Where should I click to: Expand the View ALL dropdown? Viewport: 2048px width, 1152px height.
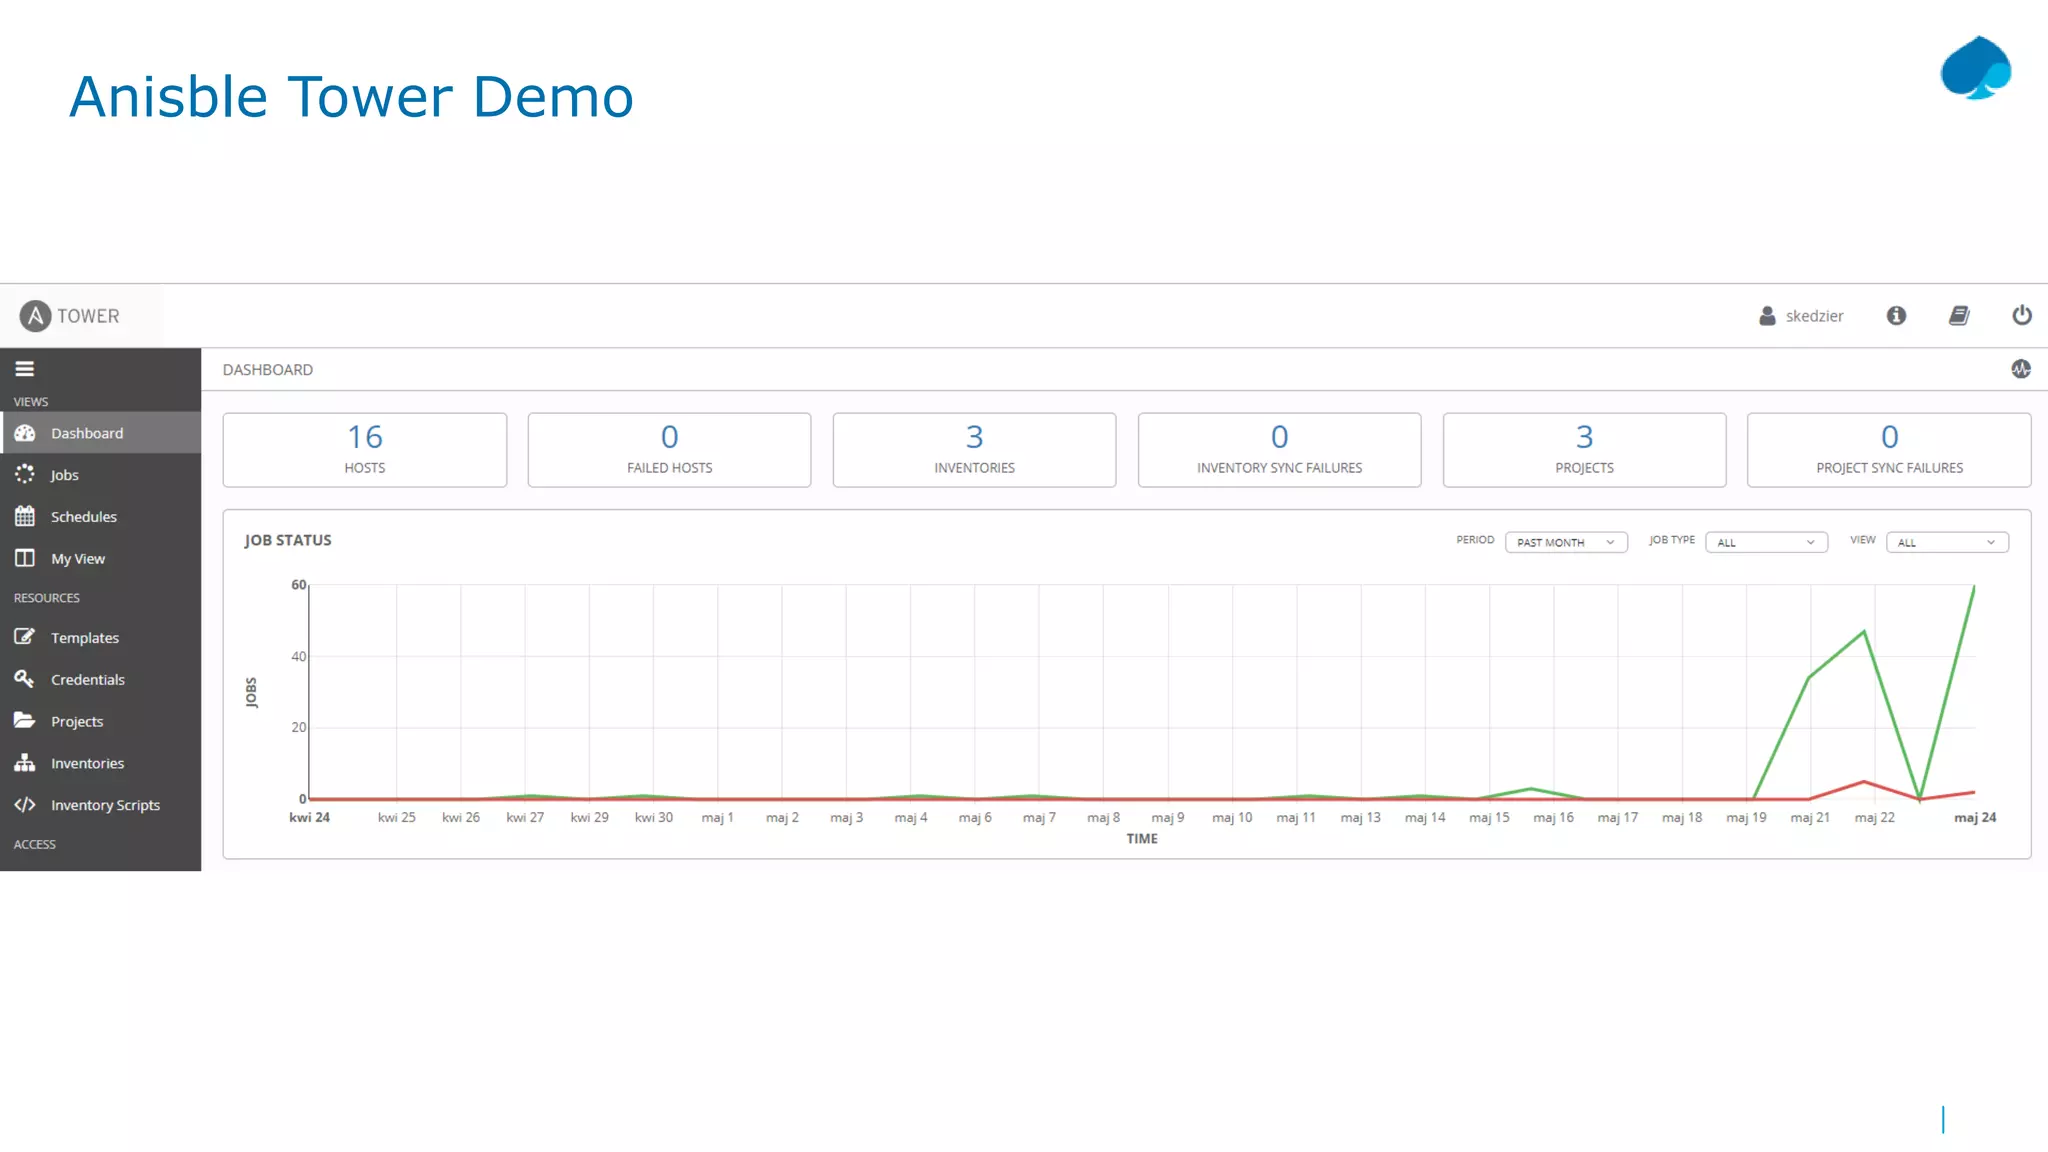click(1946, 542)
